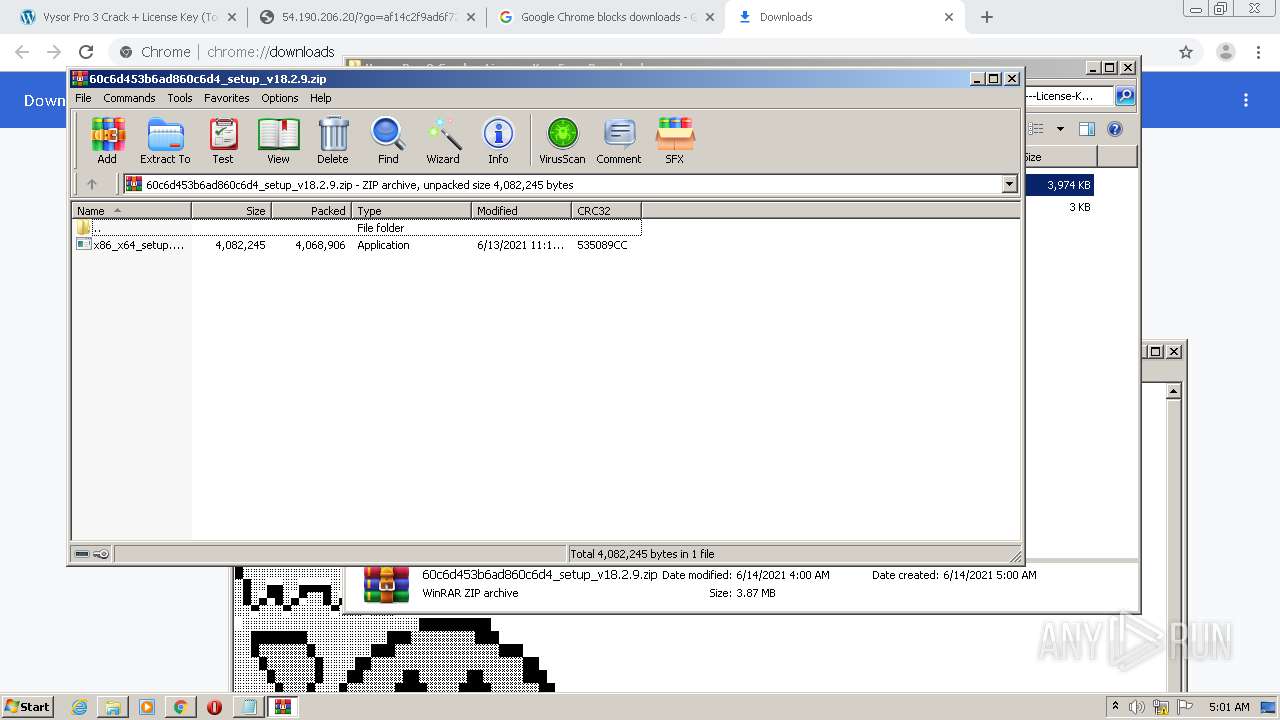This screenshot has height=720, width=1280.
Task: Click the archive Info toolbar icon
Action: pyautogui.click(x=498, y=140)
